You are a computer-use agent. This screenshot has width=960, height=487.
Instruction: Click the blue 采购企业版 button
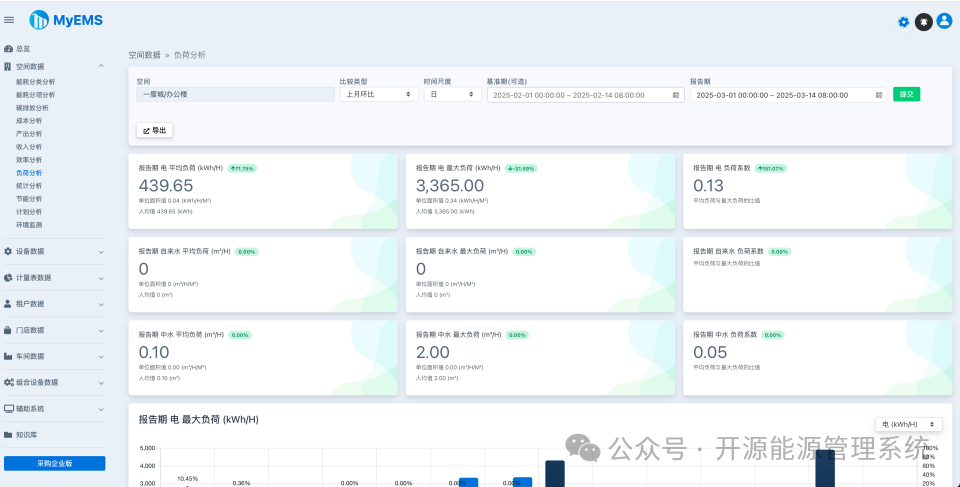[54, 463]
